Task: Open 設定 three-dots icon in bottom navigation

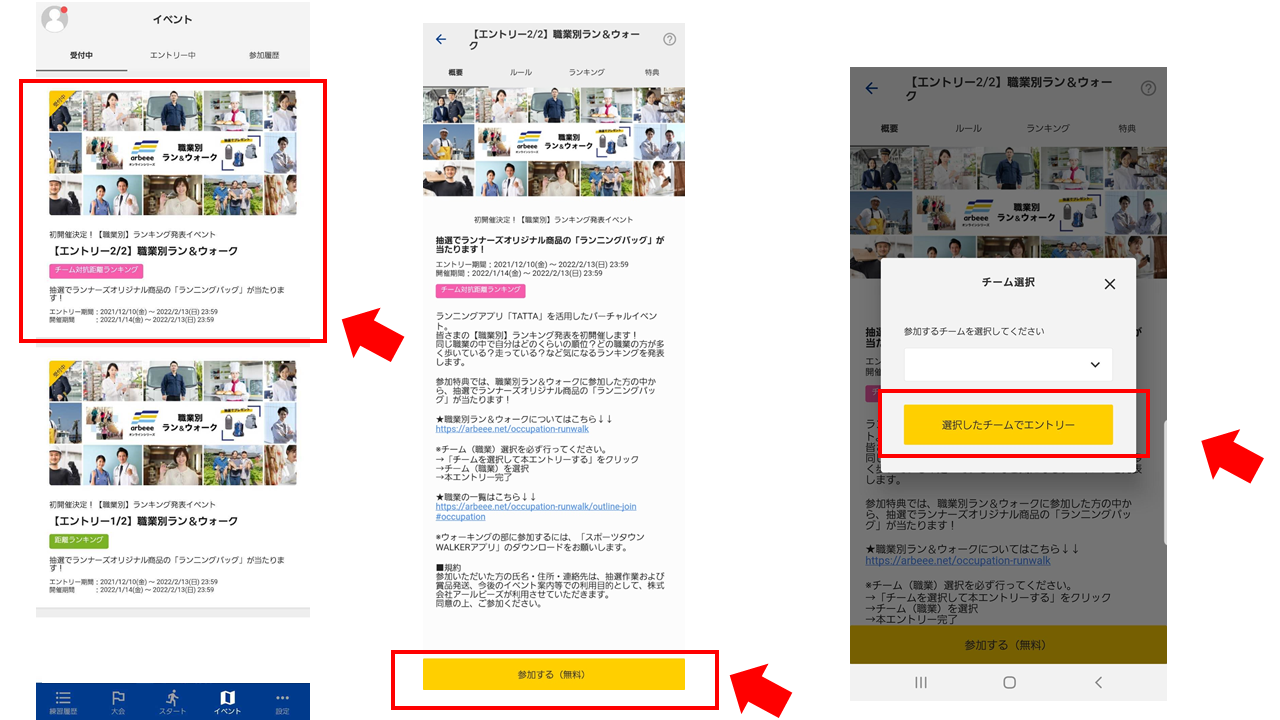Action: click(x=282, y=702)
